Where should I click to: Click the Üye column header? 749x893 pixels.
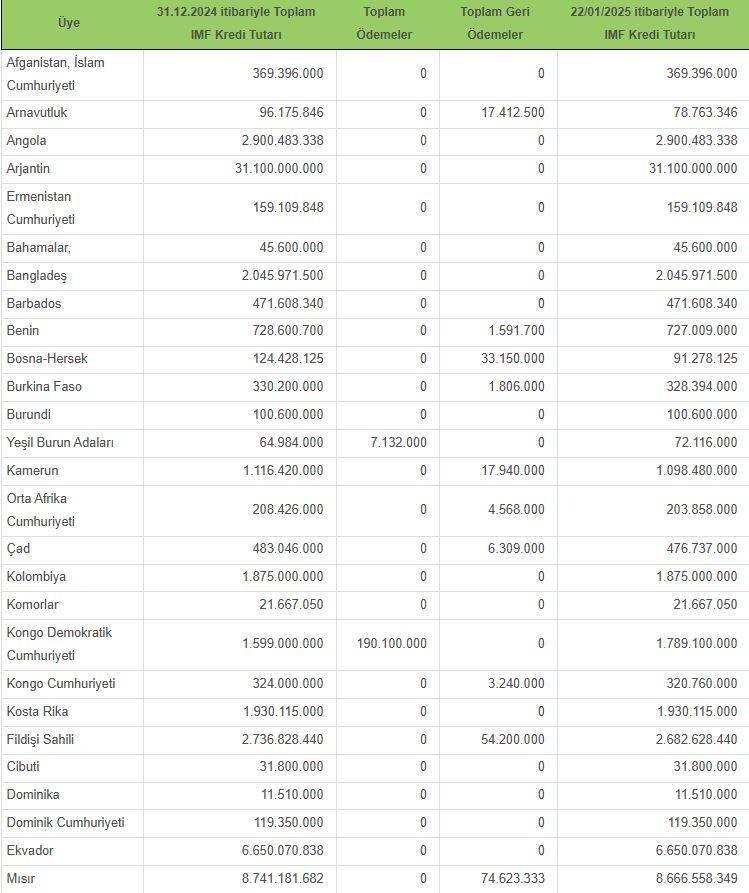coord(69,23)
